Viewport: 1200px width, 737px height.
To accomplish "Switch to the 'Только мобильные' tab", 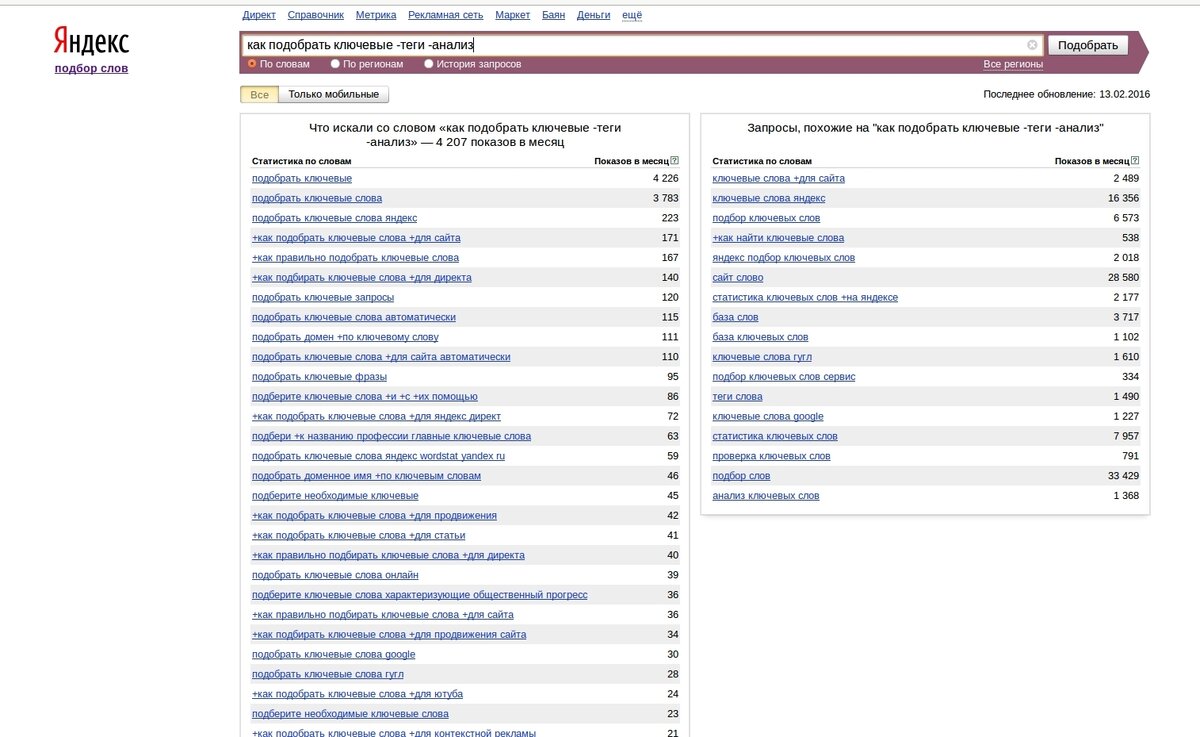I will tap(333, 94).
